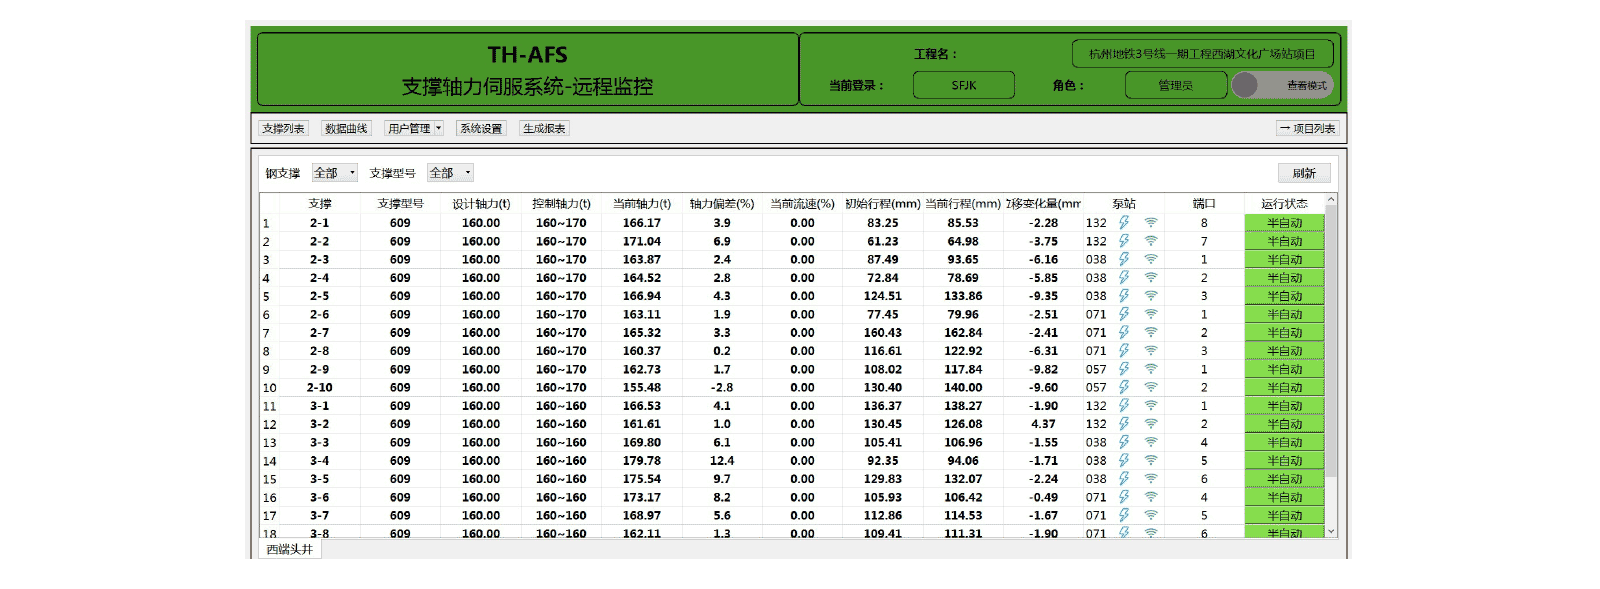Click the lightning icon in row 2-1
Viewport: 1600px width, 589px height.
(x=1124, y=223)
